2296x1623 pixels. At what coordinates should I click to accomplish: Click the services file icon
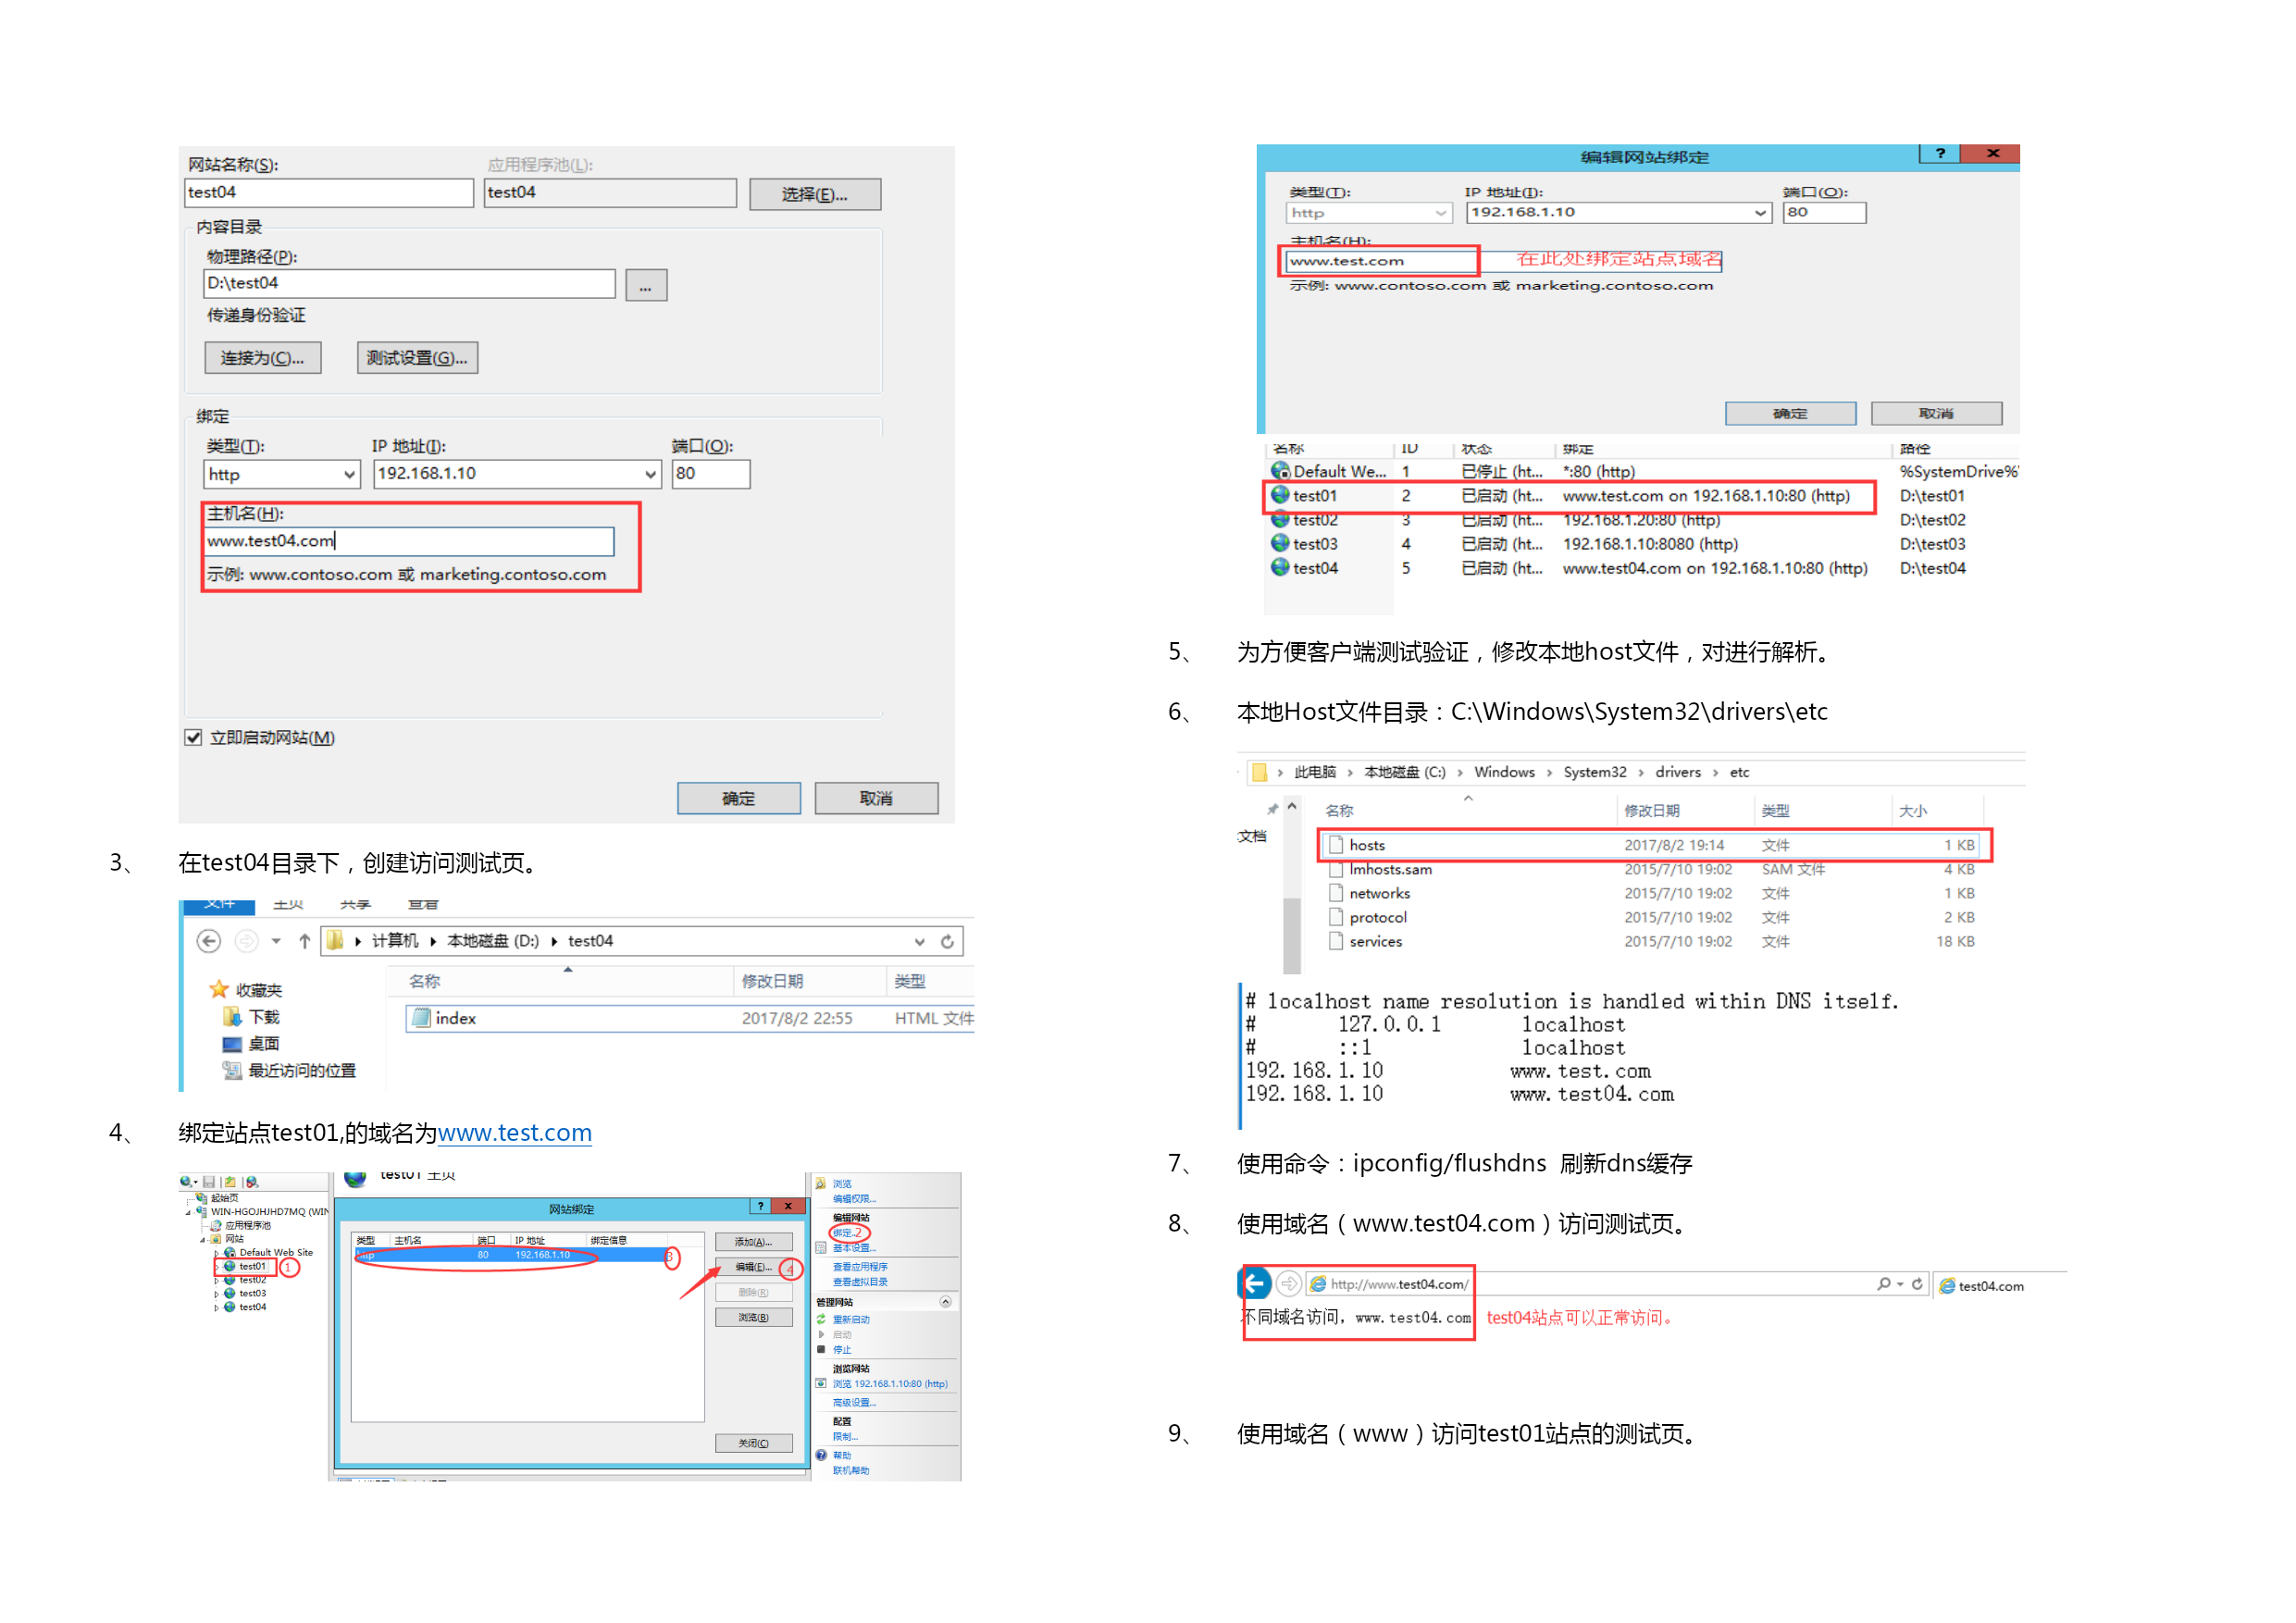[1336, 941]
